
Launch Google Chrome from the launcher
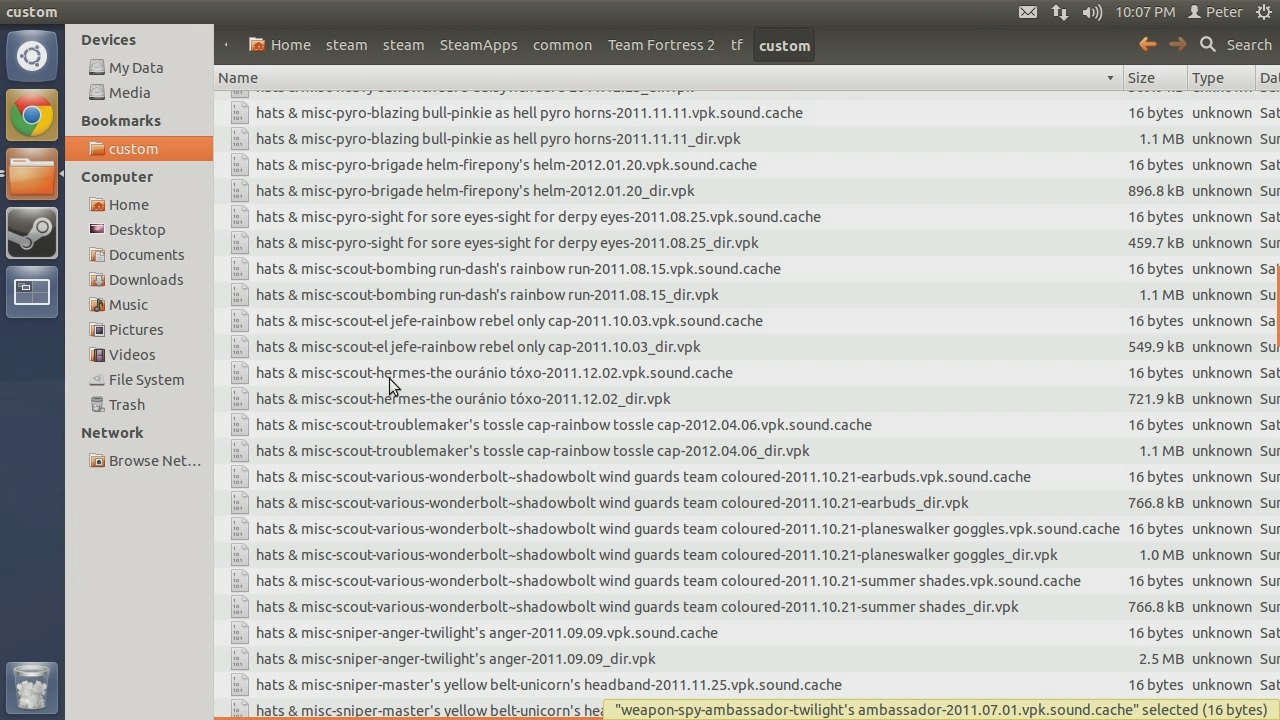click(x=32, y=116)
